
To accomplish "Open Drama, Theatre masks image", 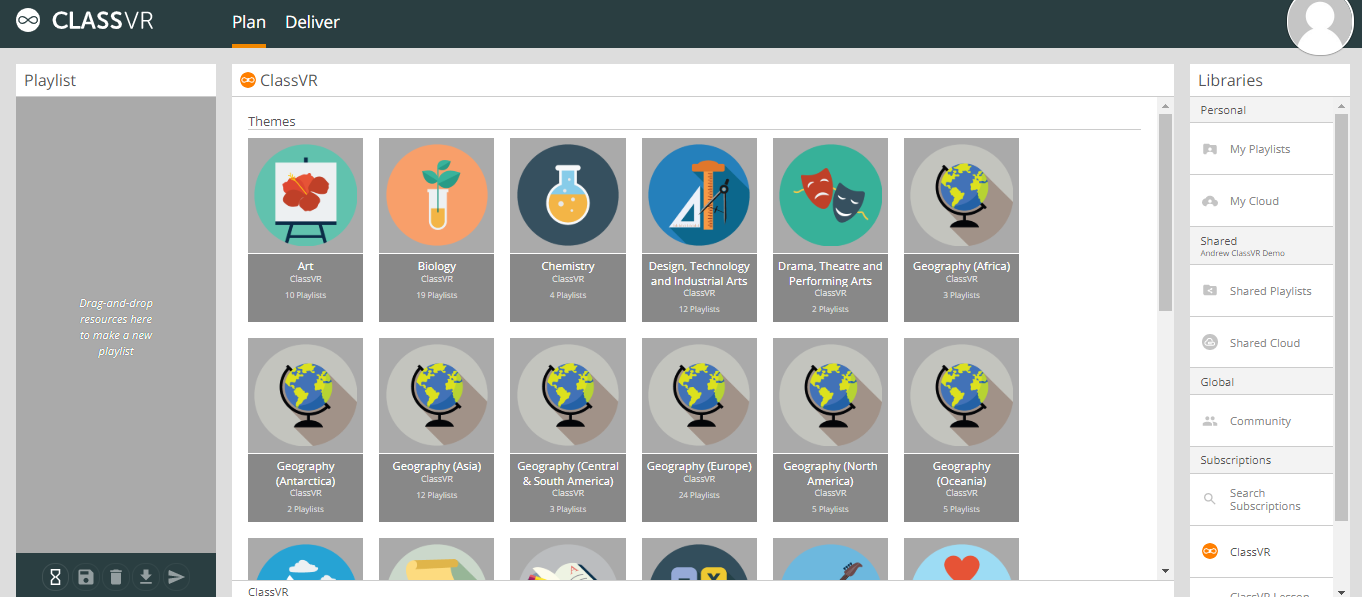I will [830, 195].
